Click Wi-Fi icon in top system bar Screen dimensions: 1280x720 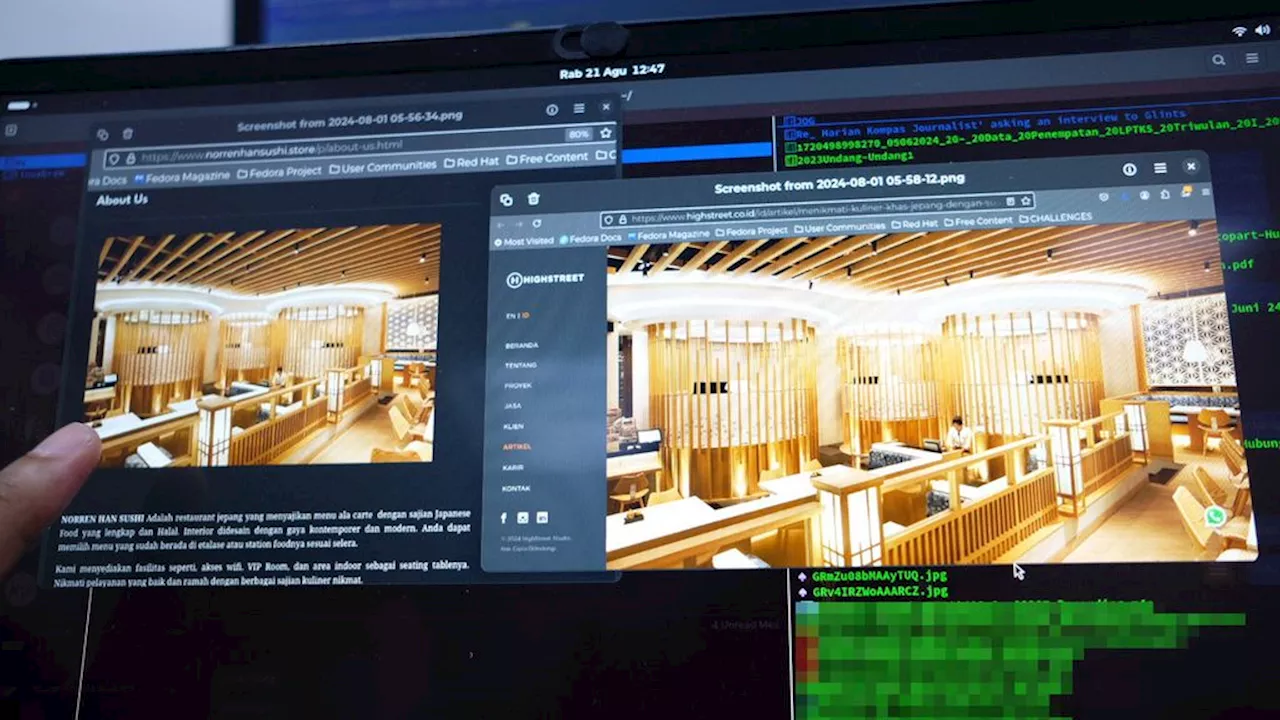[1239, 31]
